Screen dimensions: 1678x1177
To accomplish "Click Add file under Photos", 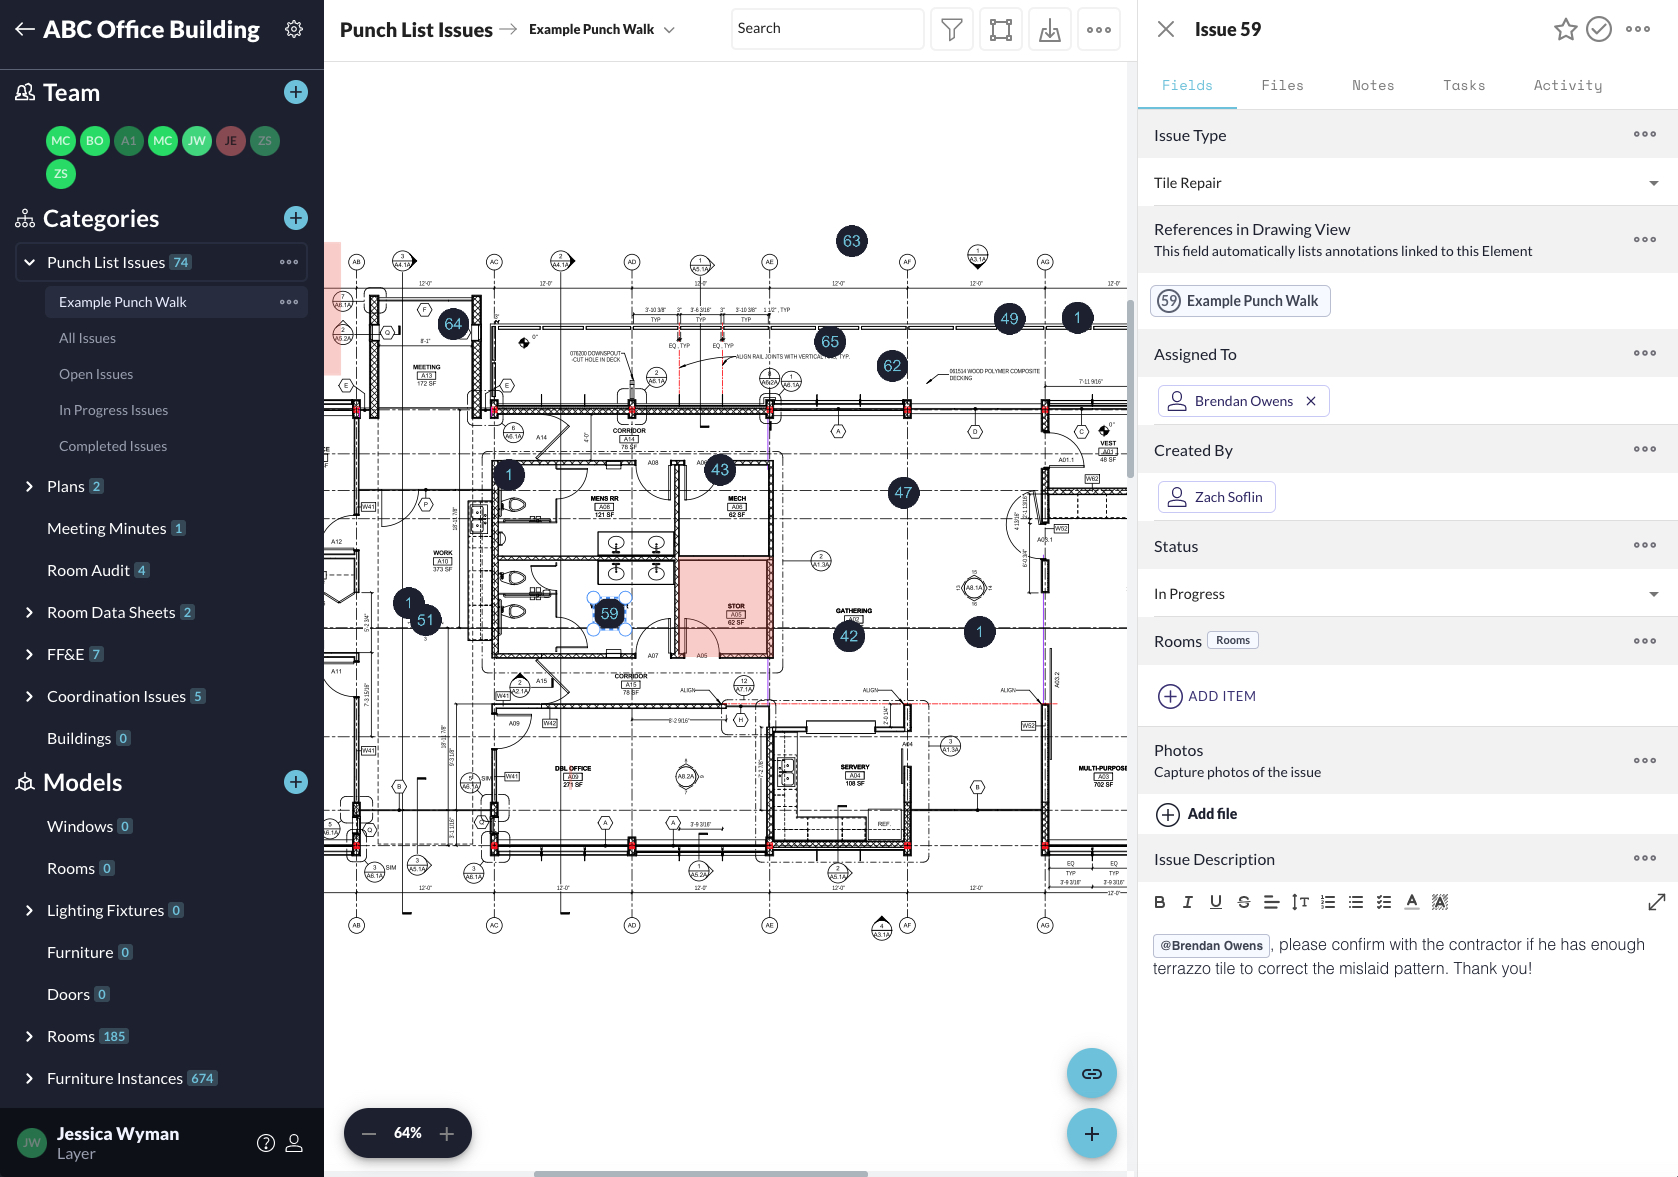I will (1197, 814).
